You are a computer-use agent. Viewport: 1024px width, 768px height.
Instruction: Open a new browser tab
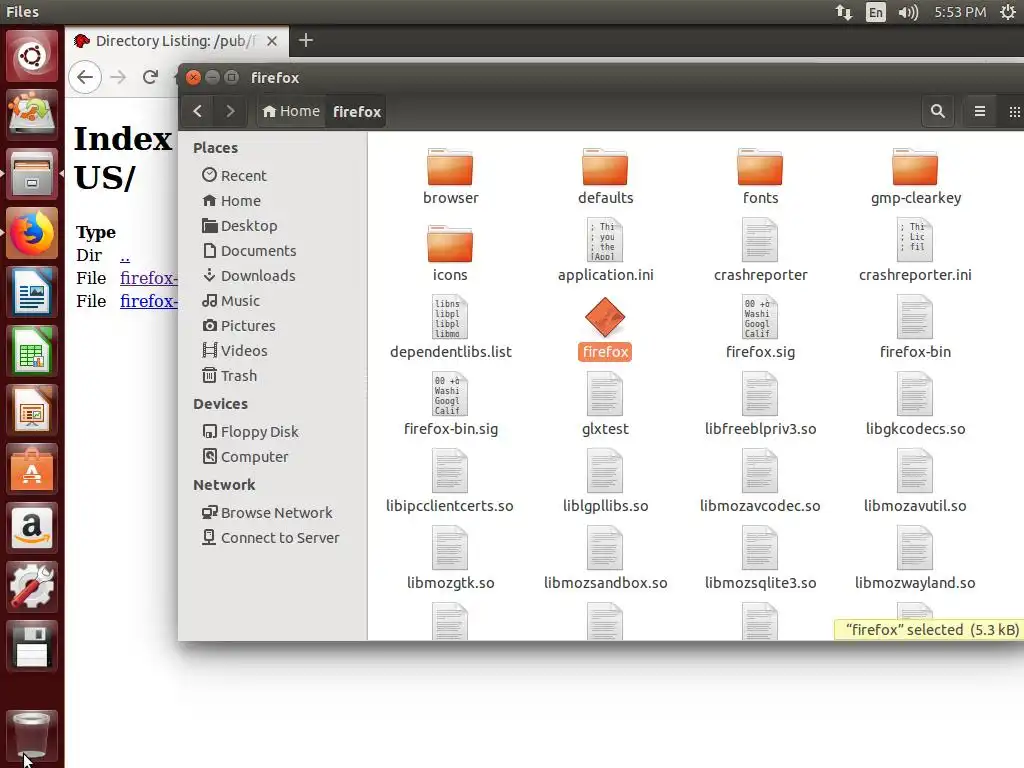pyautogui.click(x=306, y=40)
